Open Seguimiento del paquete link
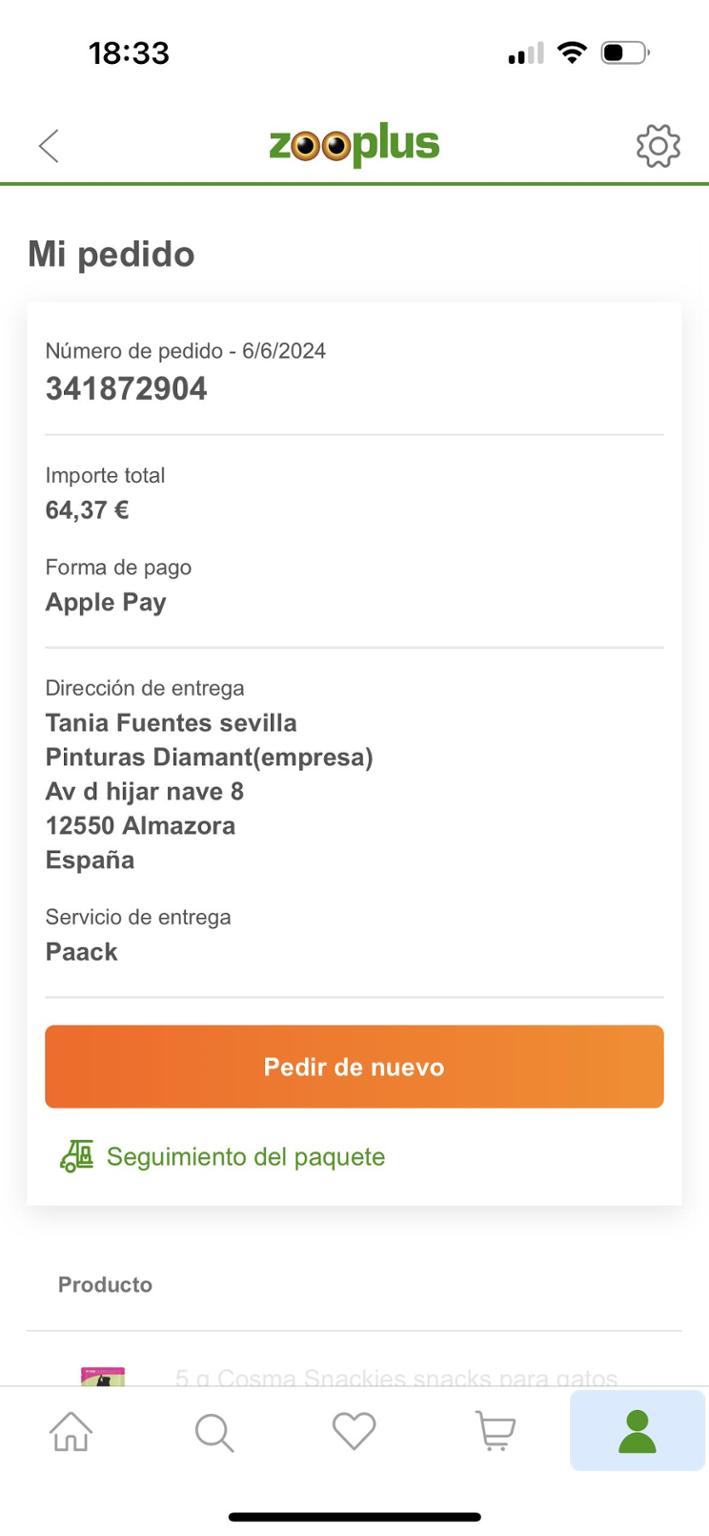Screen dimensions: 709x1536 pyautogui.click(x=245, y=1157)
